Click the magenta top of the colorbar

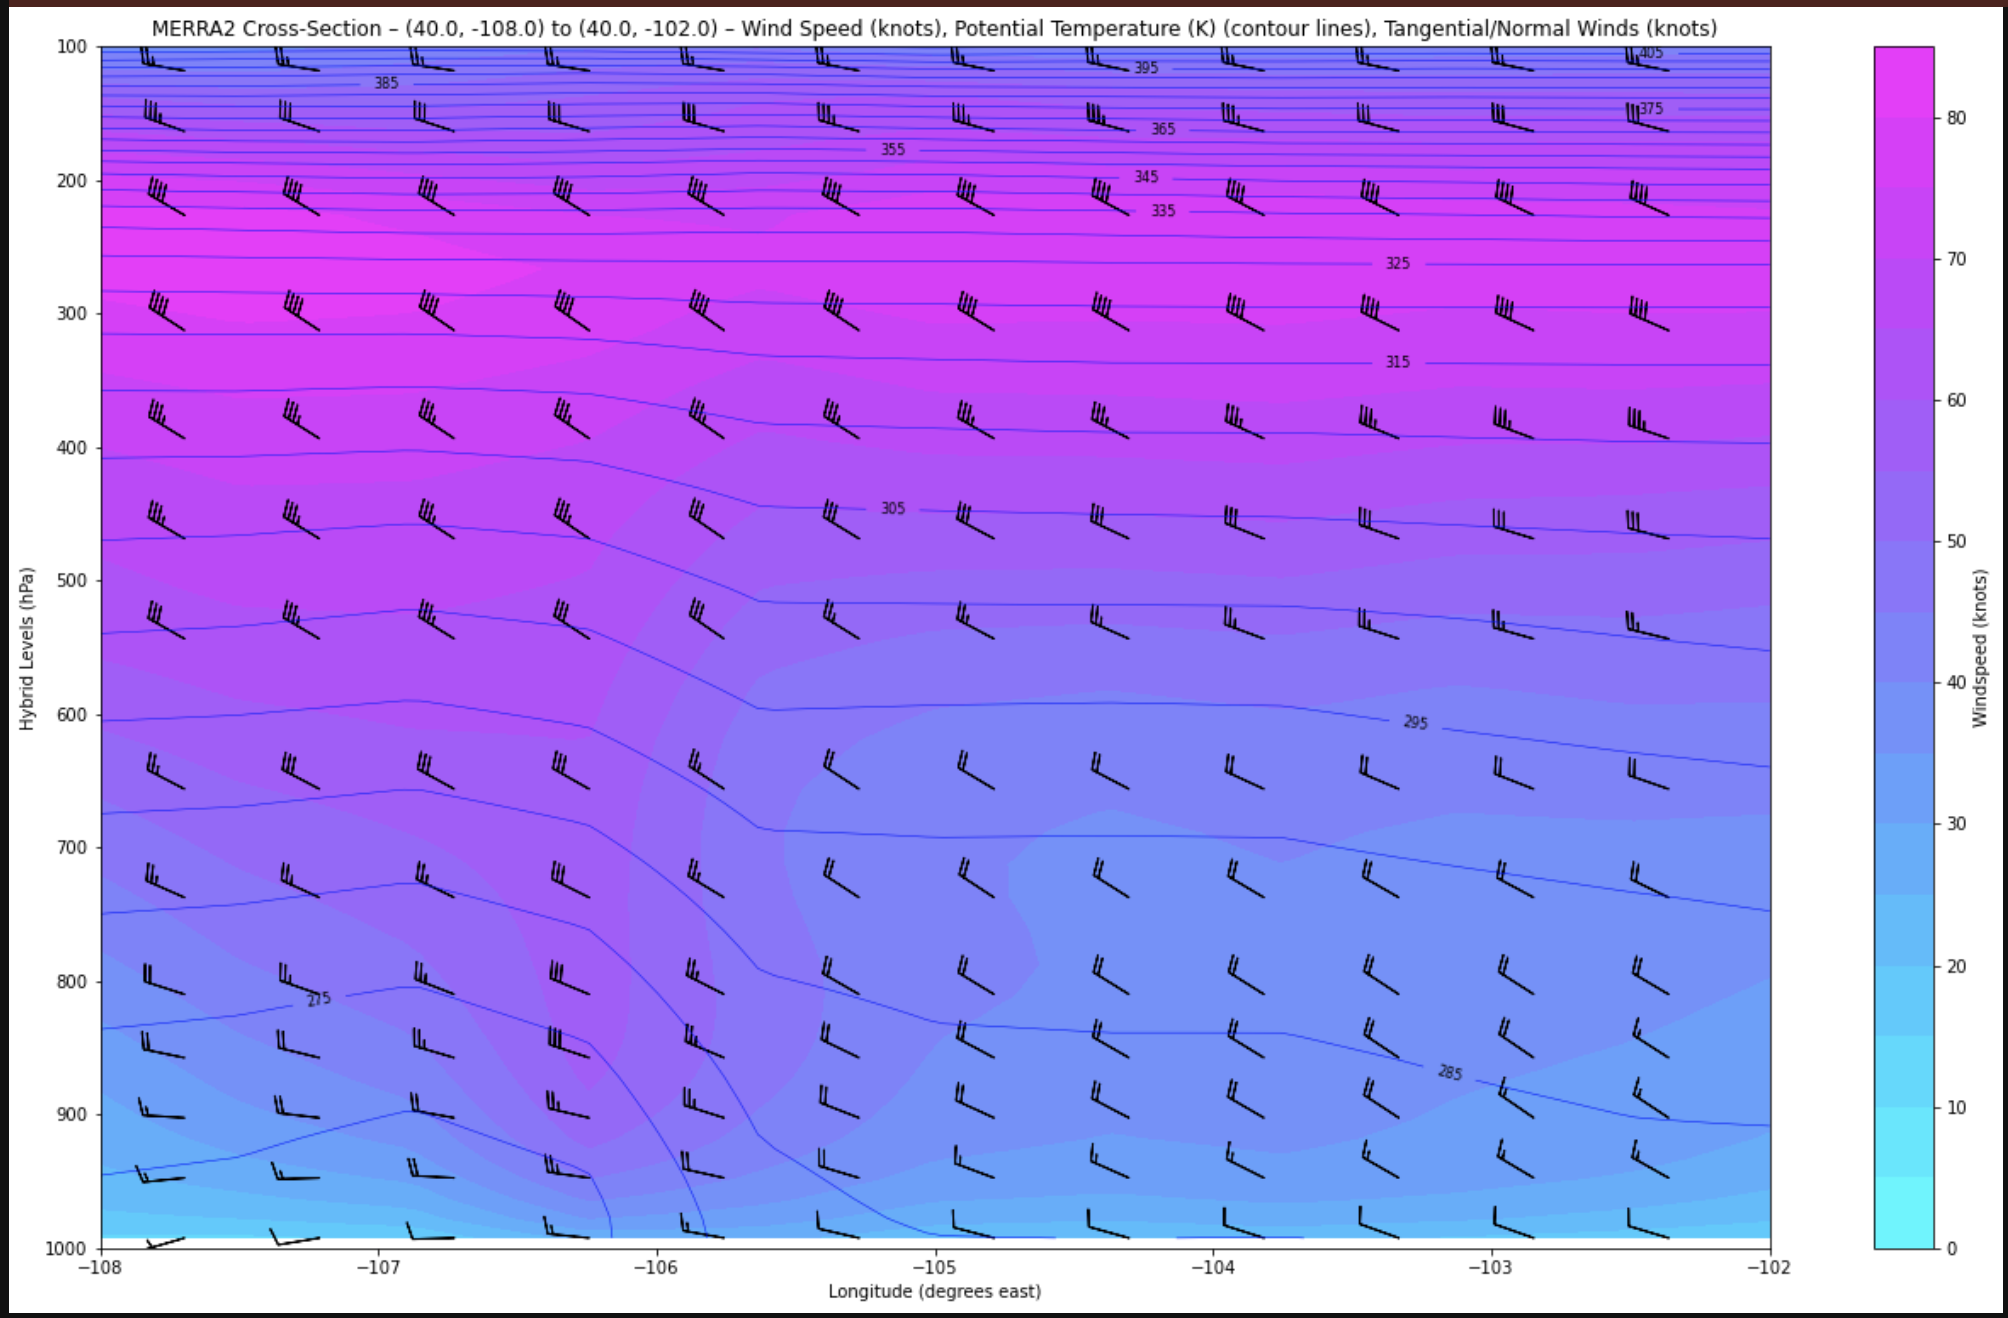[x=1904, y=80]
